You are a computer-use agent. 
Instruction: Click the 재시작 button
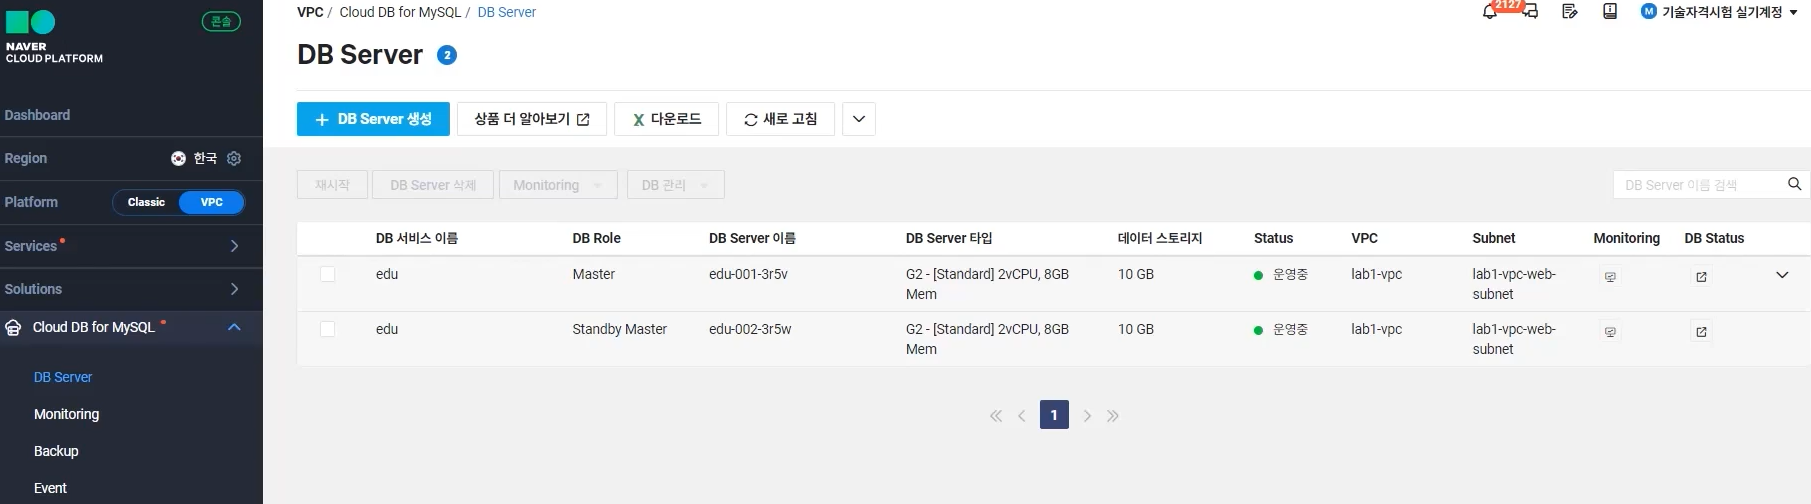pos(332,185)
